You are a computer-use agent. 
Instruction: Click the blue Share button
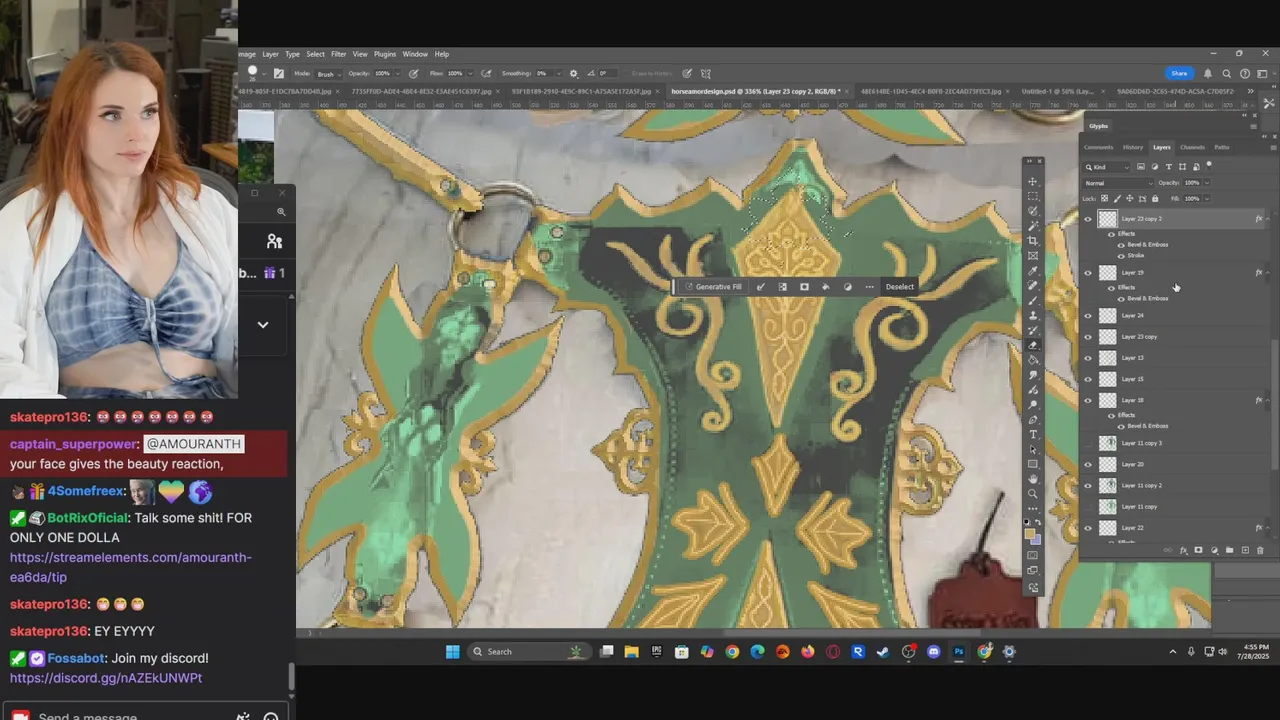tap(1179, 73)
